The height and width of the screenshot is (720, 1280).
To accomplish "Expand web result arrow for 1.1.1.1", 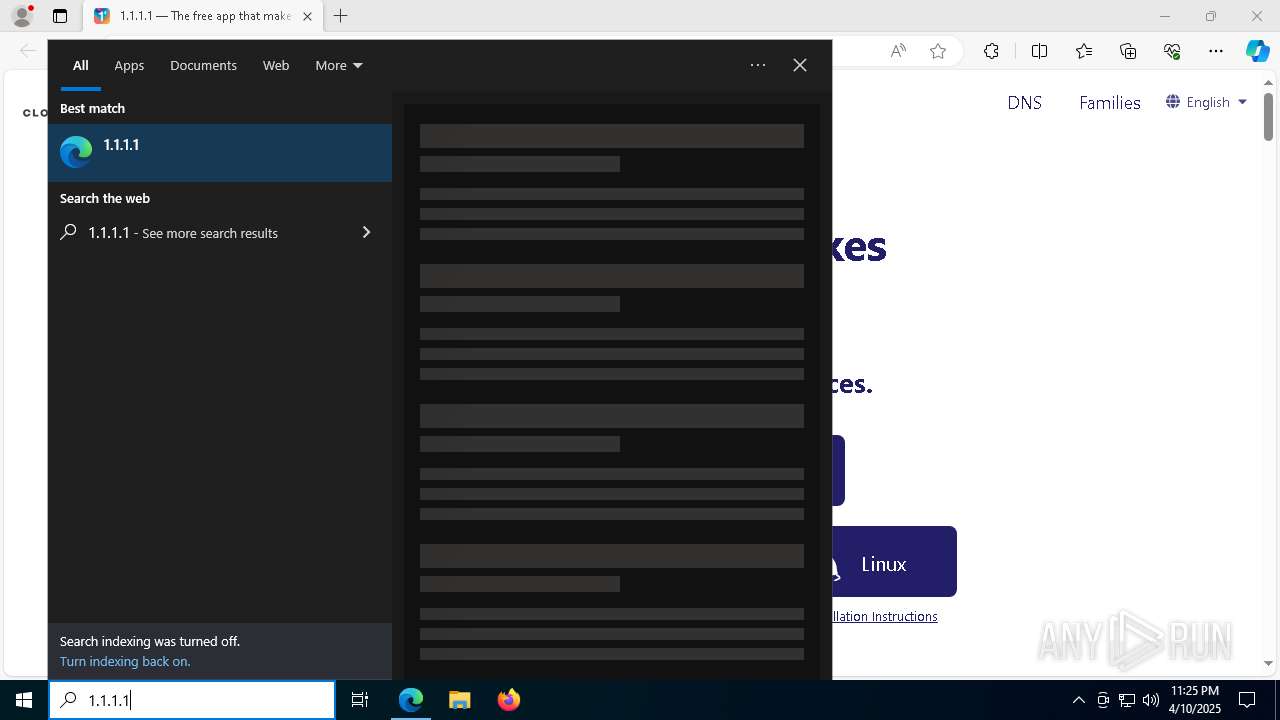I will click(x=366, y=232).
